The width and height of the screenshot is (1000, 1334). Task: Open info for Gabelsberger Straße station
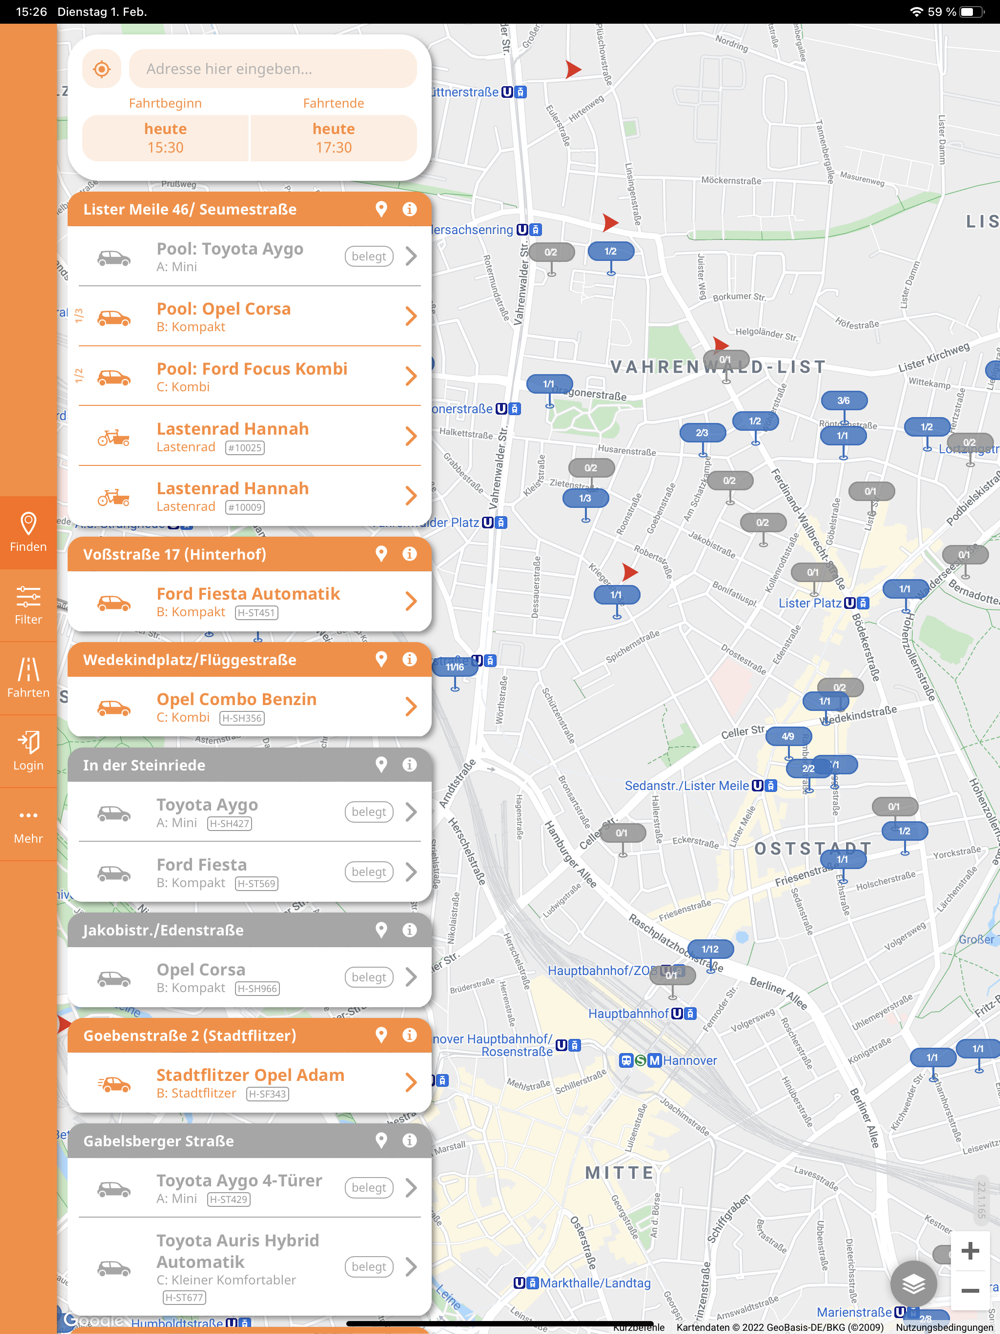(x=410, y=1141)
